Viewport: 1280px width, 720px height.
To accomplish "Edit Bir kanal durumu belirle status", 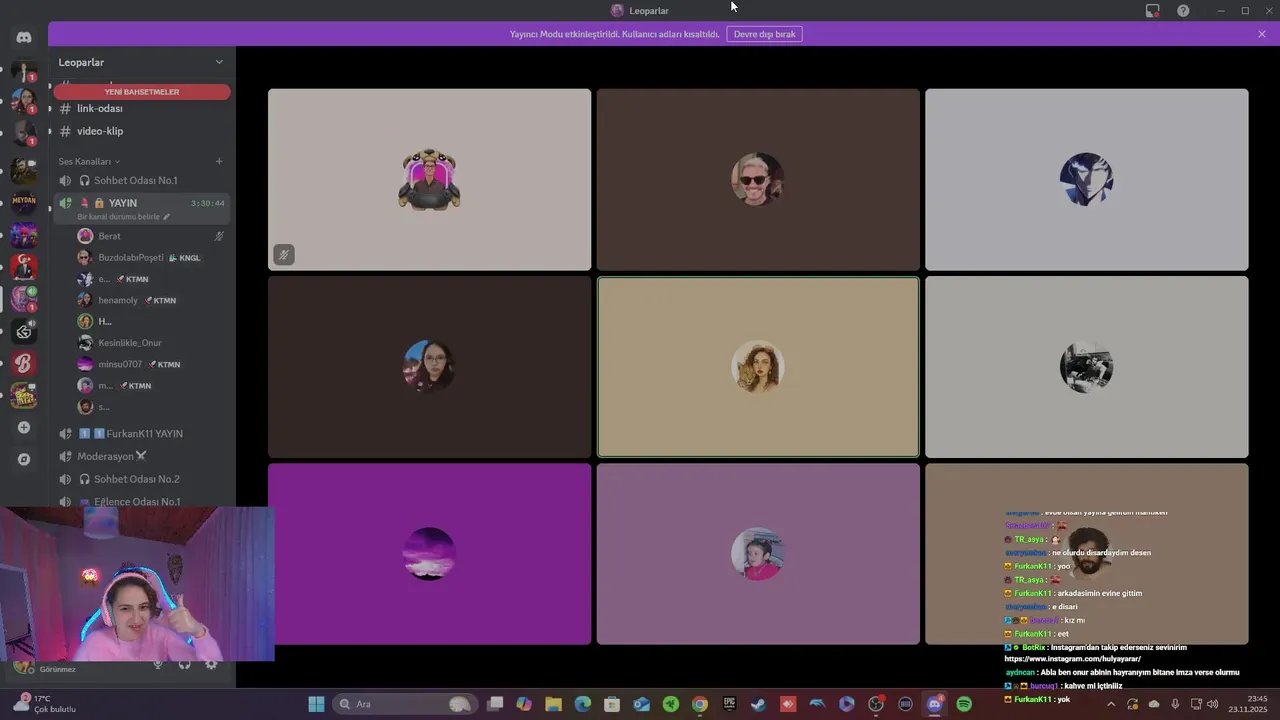I will click(x=124, y=217).
